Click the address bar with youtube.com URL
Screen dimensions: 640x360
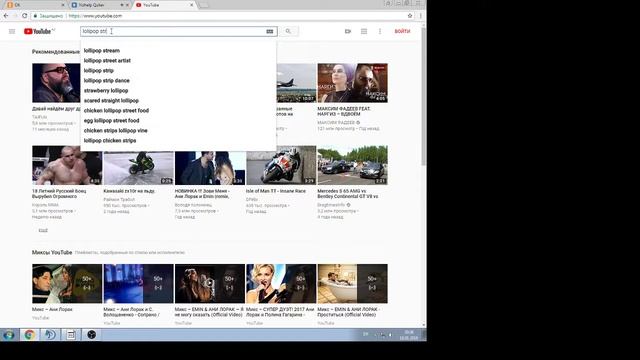click(220, 16)
